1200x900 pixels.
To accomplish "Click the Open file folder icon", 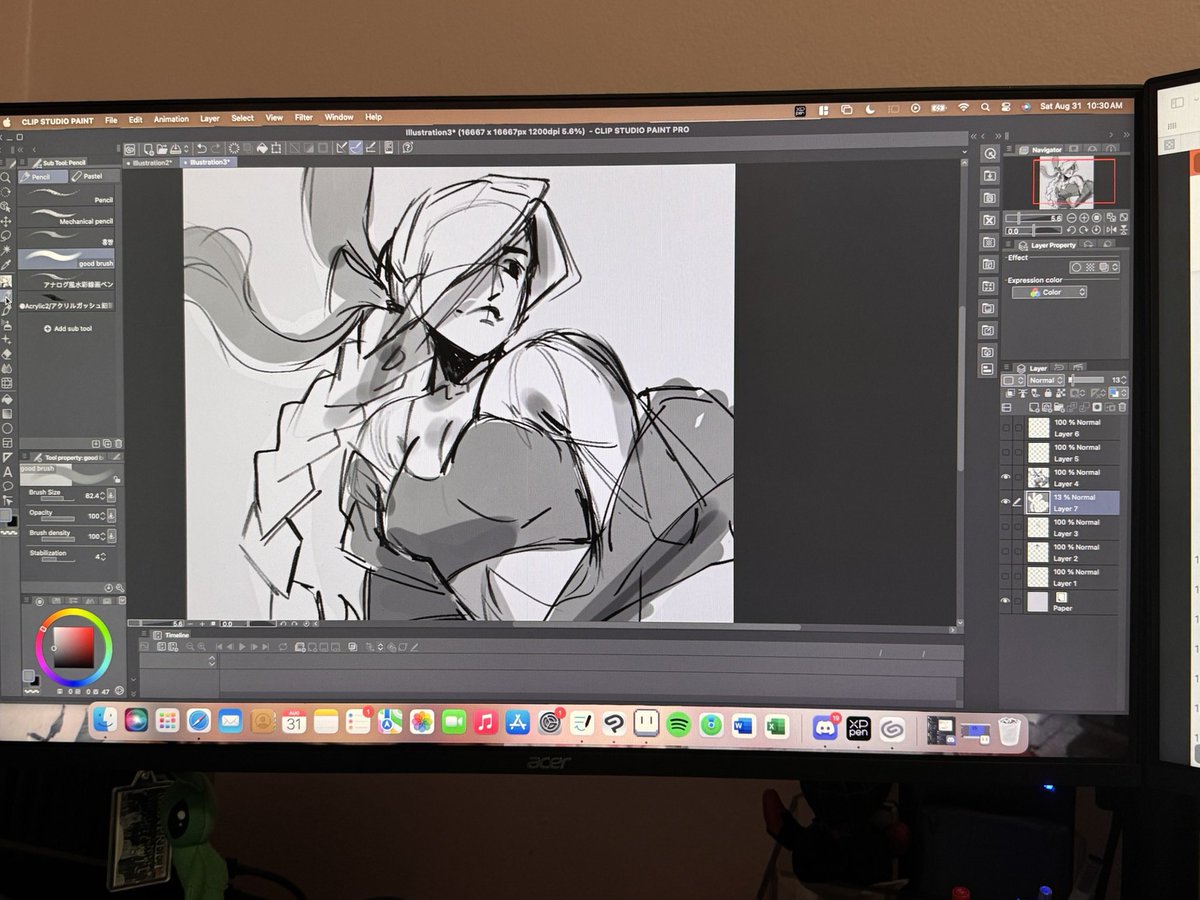I will (162, 148).
